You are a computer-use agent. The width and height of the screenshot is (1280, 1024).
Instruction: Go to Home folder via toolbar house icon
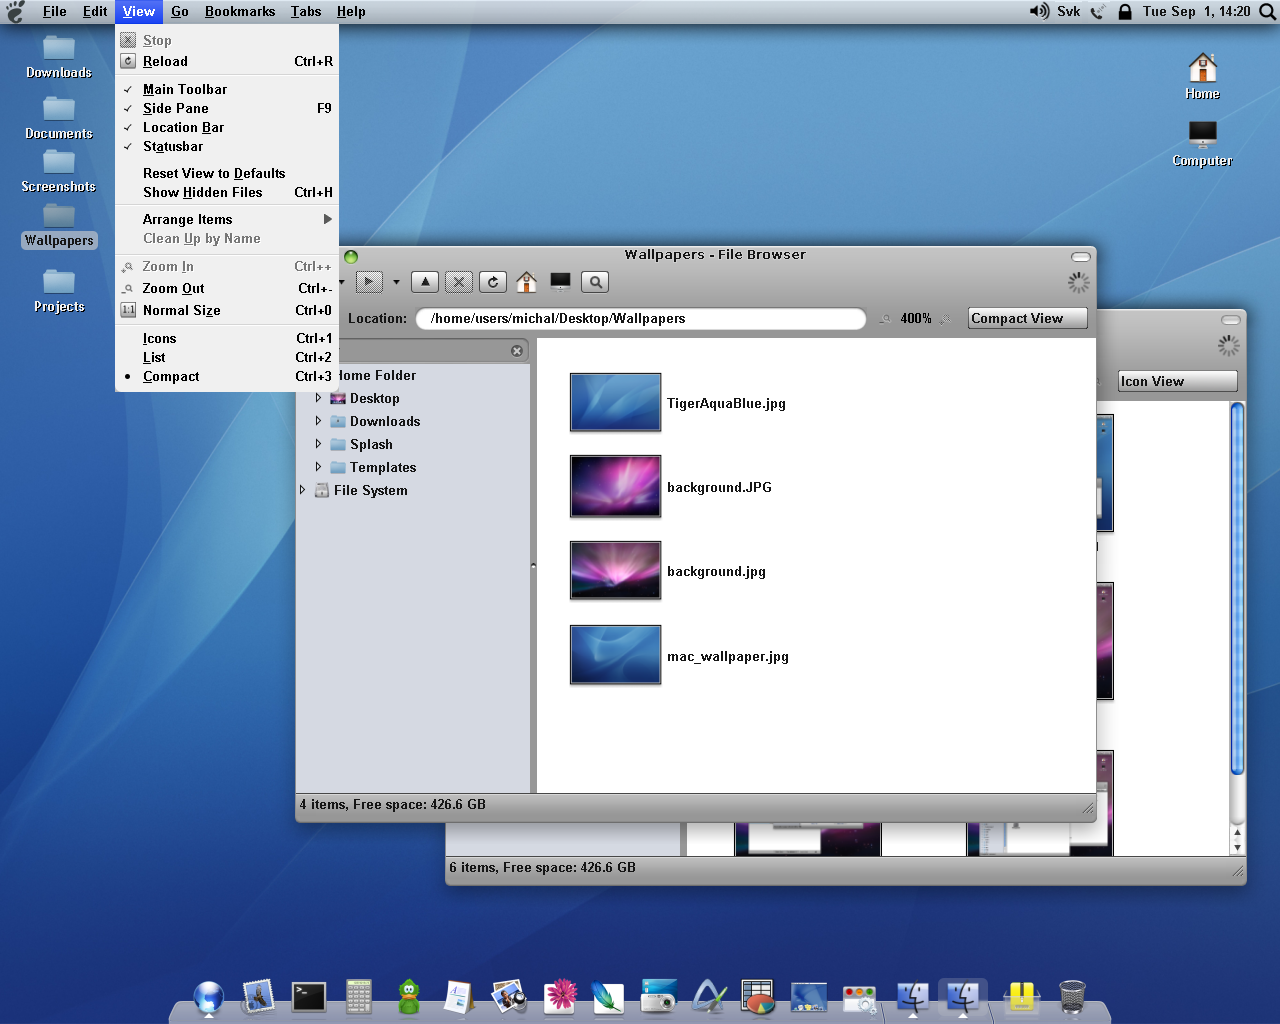point(526,282)
